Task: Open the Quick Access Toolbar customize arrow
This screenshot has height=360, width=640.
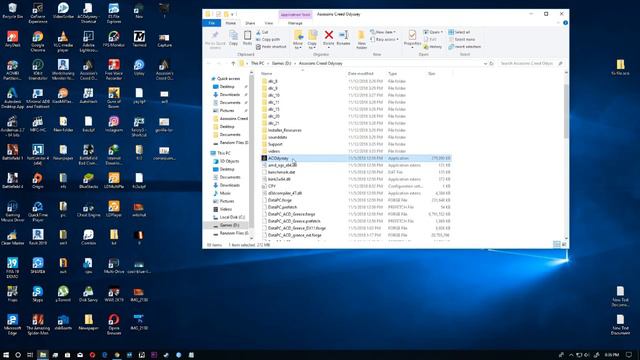Action: [x=233, y=14]
